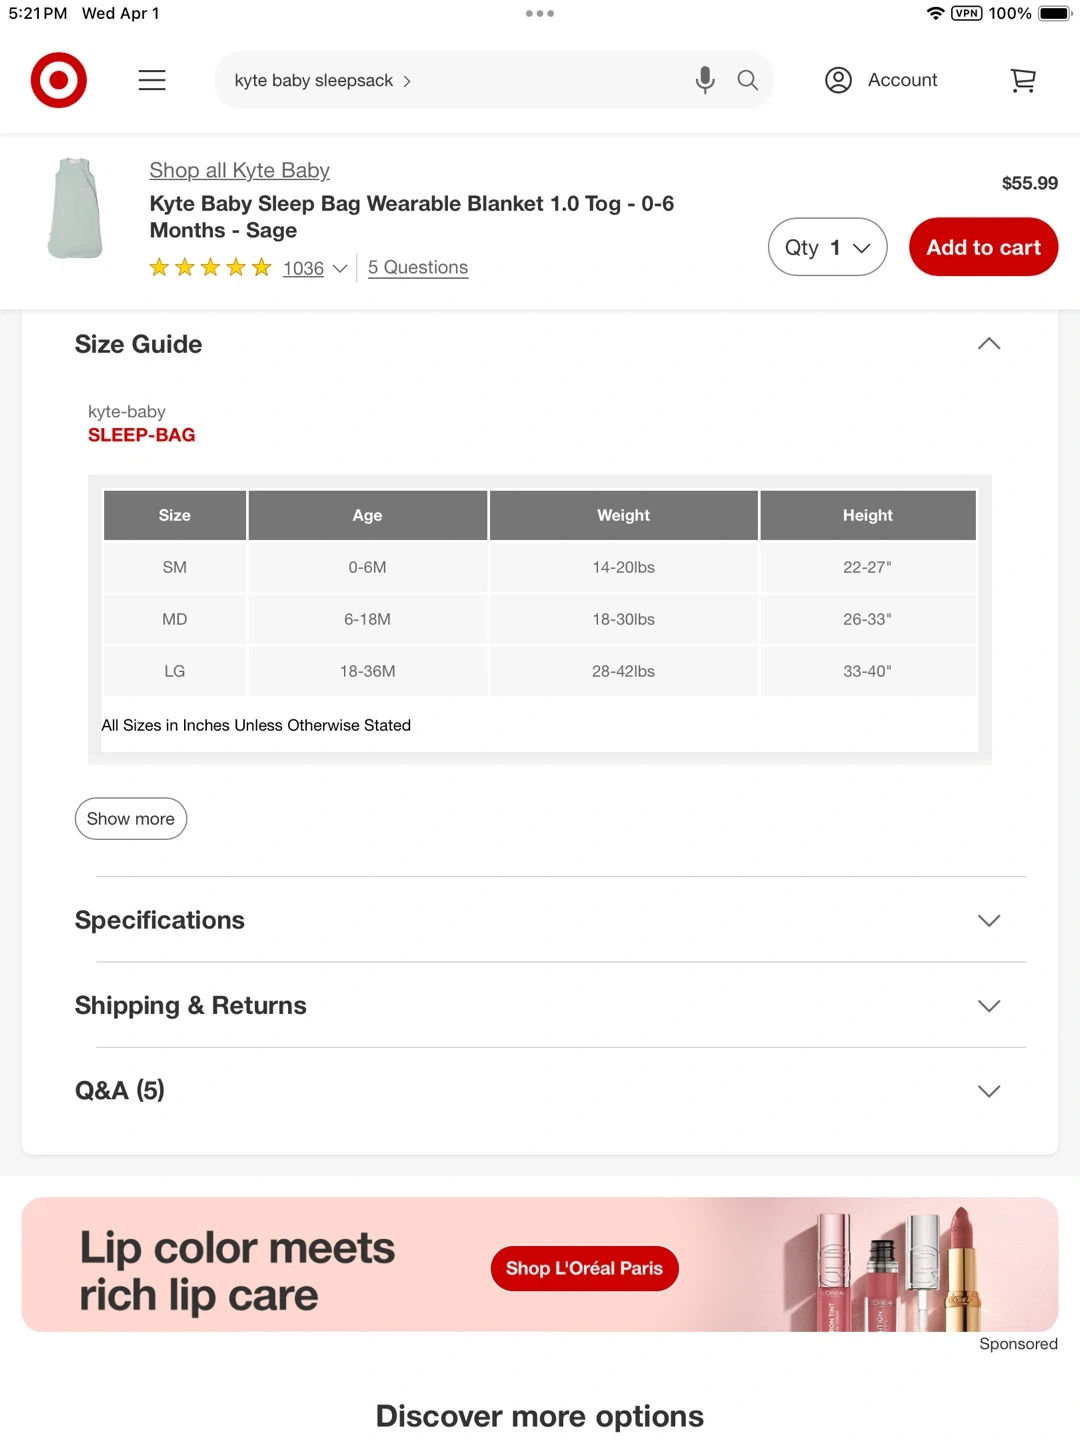Click the Add to cart button
Viewport: 1080px width, 1440px height.
pos(983,247)
